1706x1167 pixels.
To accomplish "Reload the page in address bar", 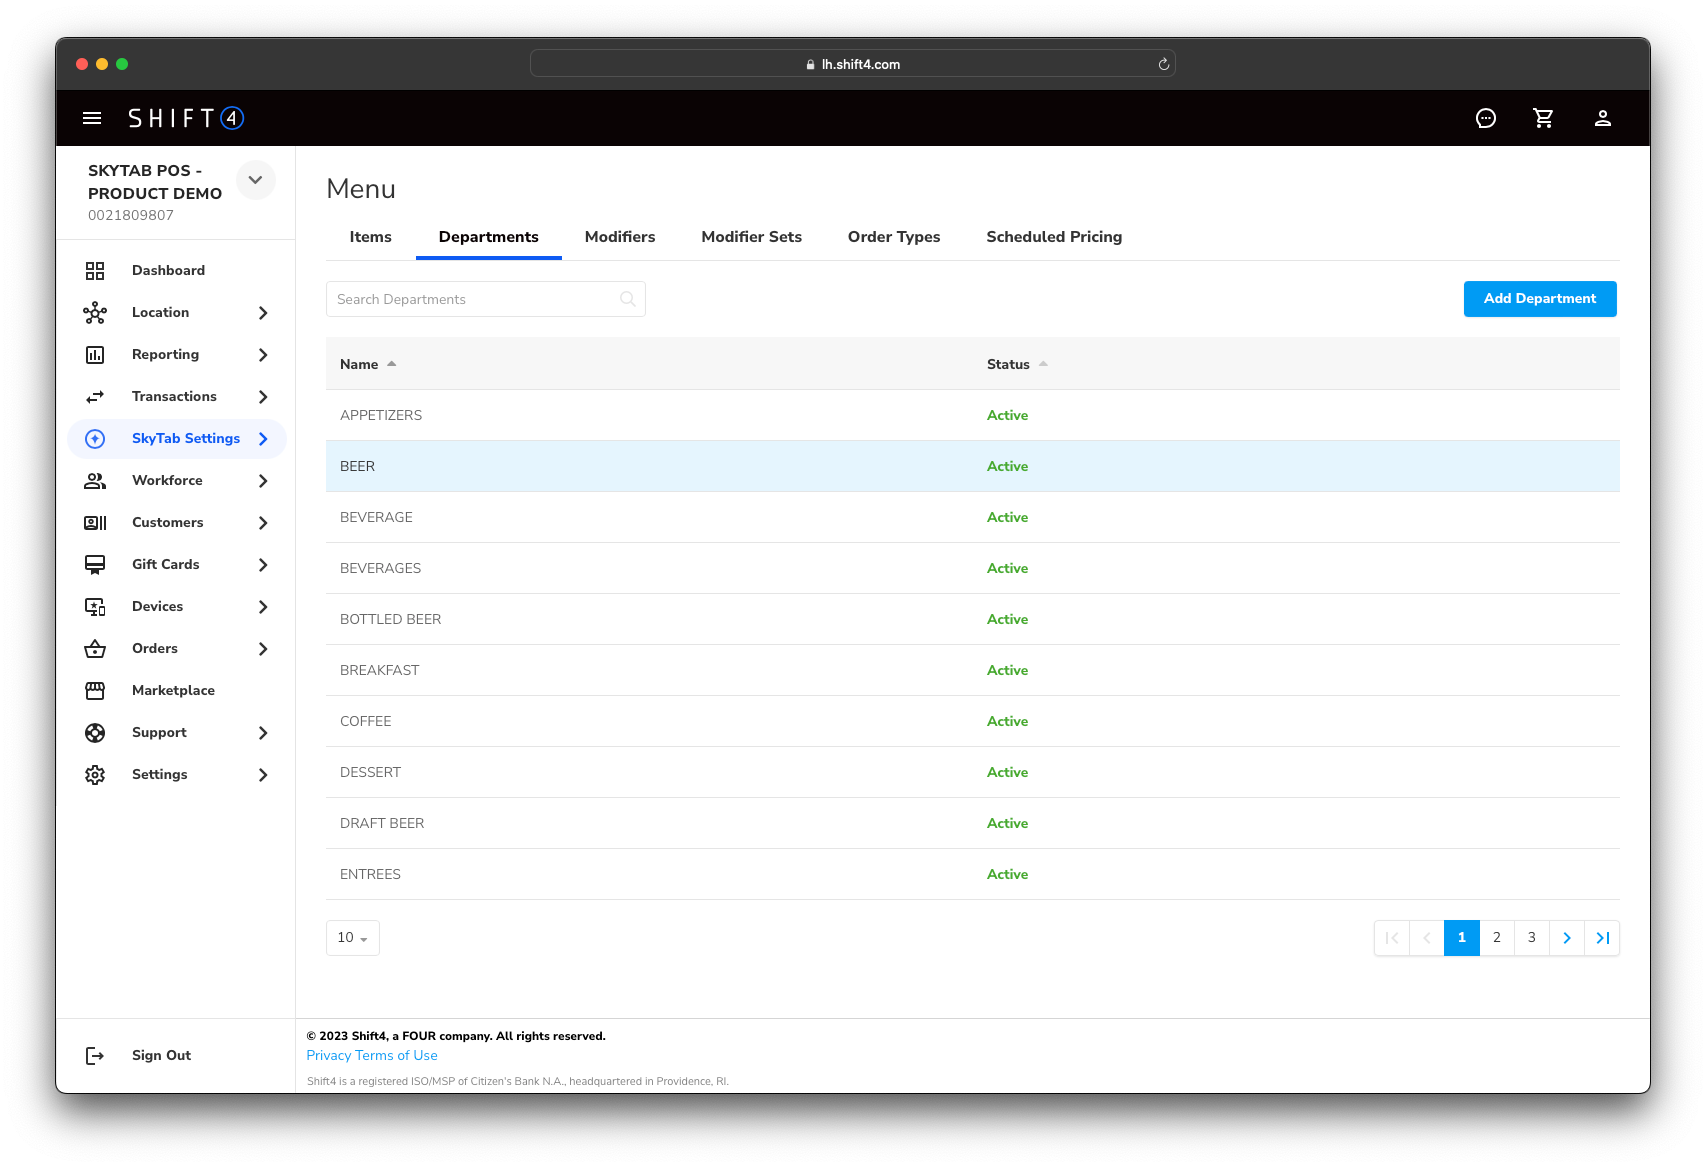I will (1163, 64).
